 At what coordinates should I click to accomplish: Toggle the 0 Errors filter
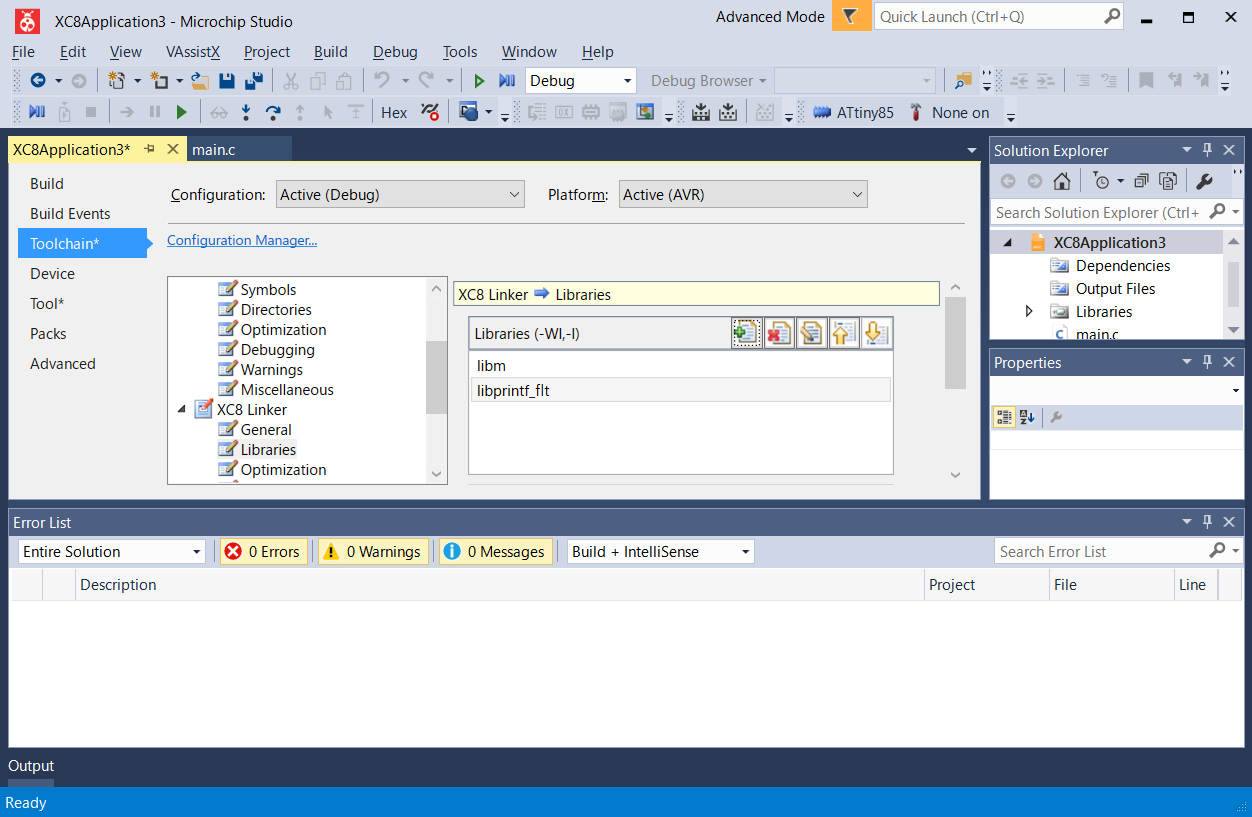pos(265,551)
